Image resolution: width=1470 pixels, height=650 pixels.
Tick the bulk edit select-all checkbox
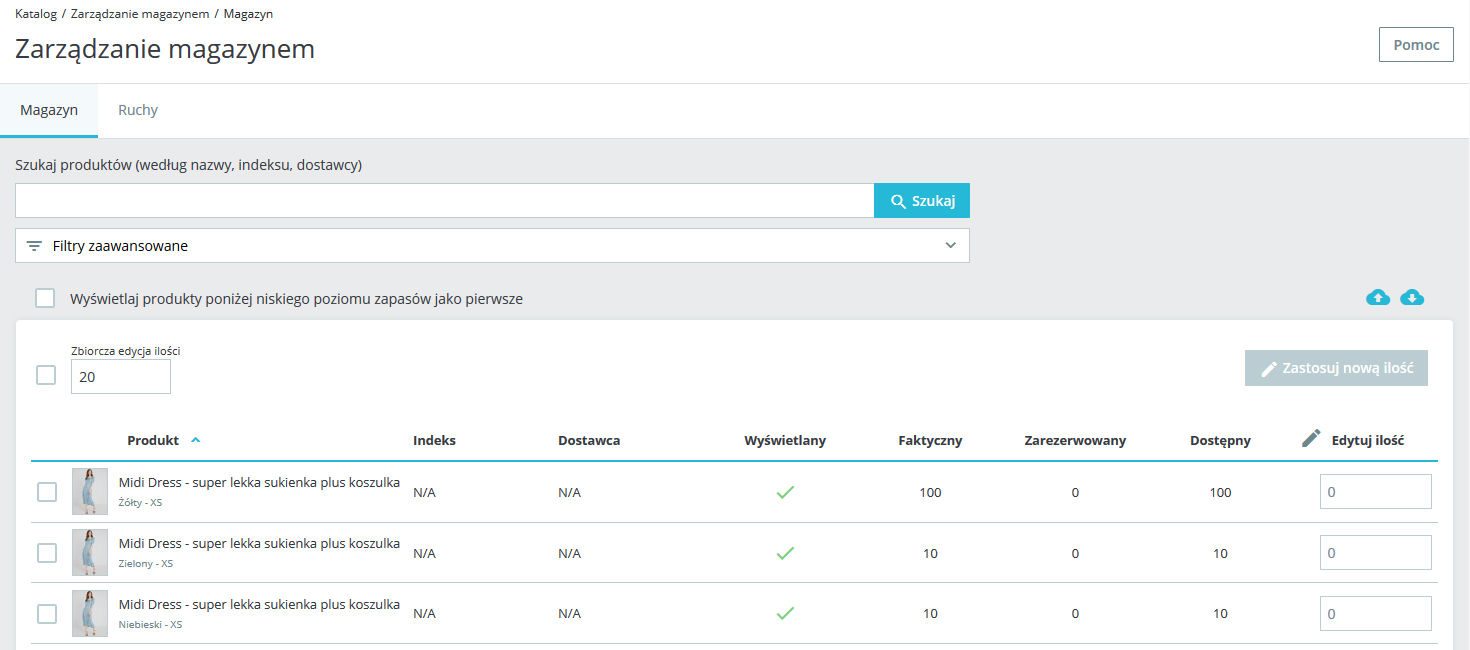(46, 375)
